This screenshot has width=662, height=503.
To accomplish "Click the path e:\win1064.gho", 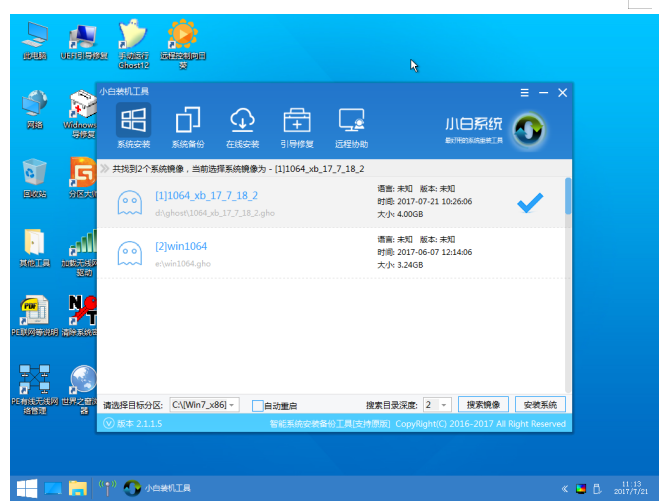I will (x=183, y=264).
